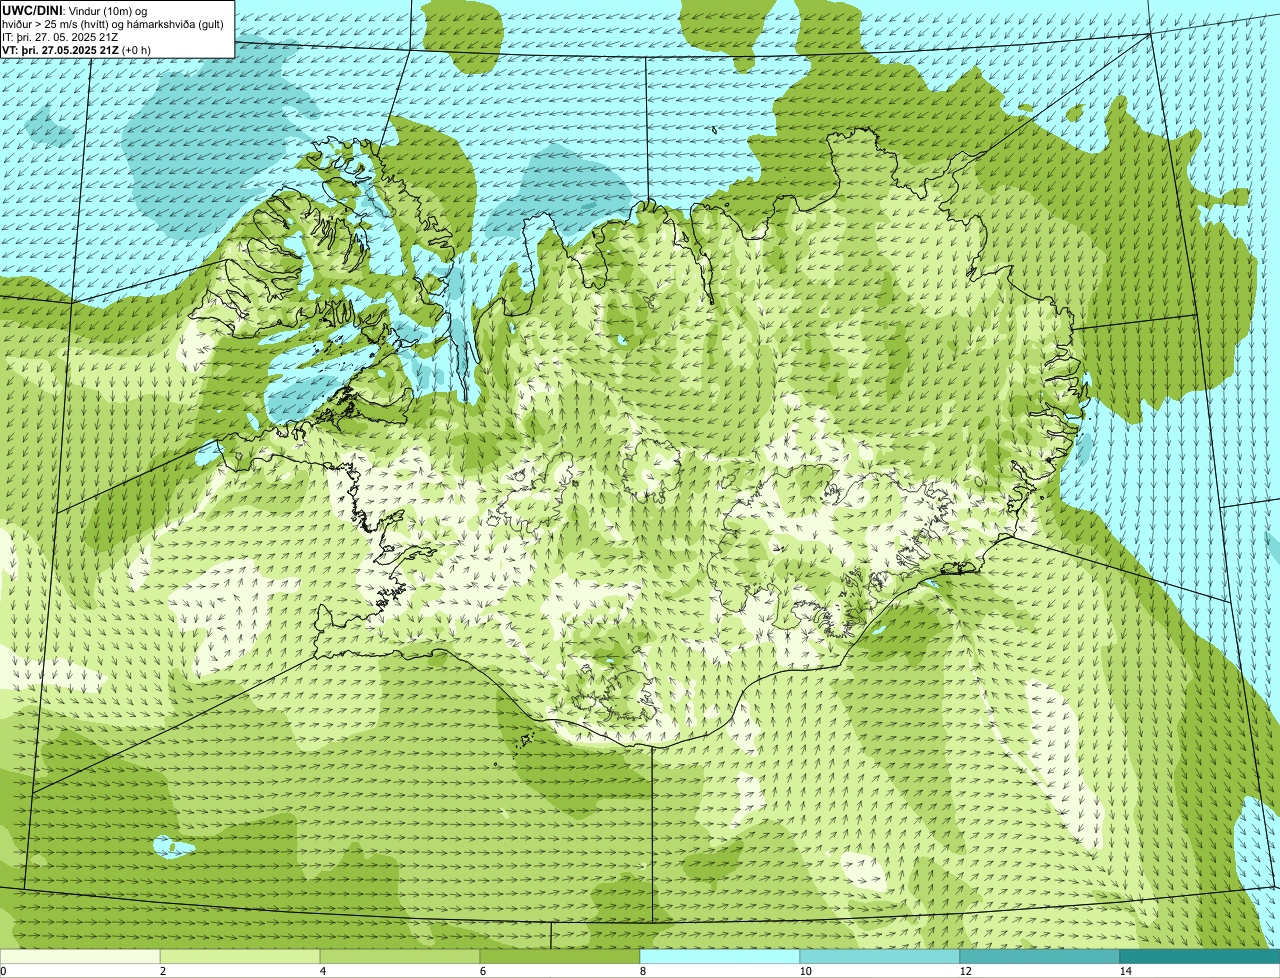
Task: Click the "UWC/DINI" title text
Action: pos(33,11)
